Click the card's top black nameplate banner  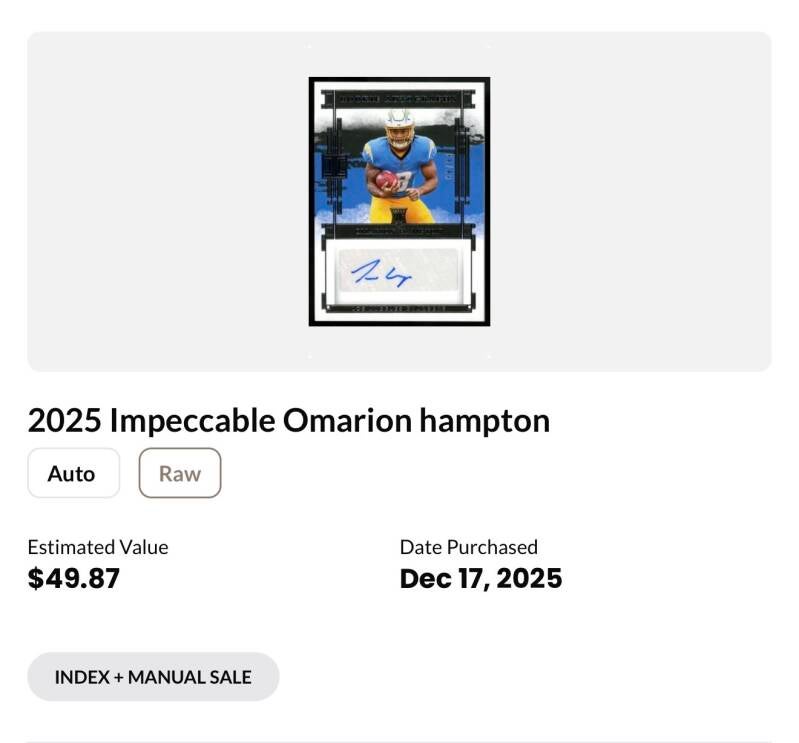pyautogui.click(x=399, y=98)
